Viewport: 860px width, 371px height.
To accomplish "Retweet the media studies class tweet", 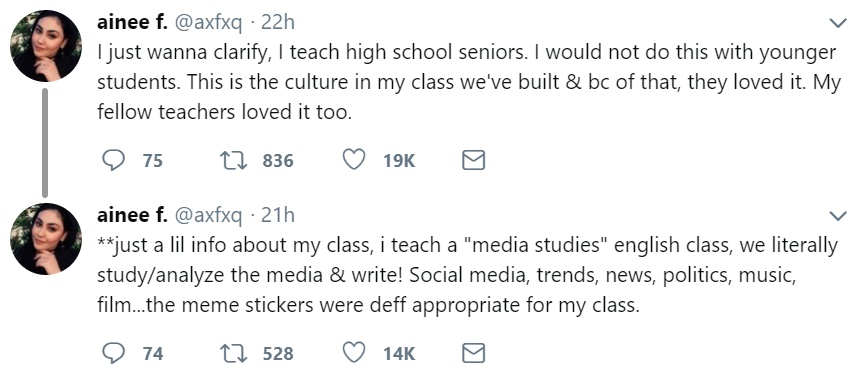I will [x=231, y=353].
